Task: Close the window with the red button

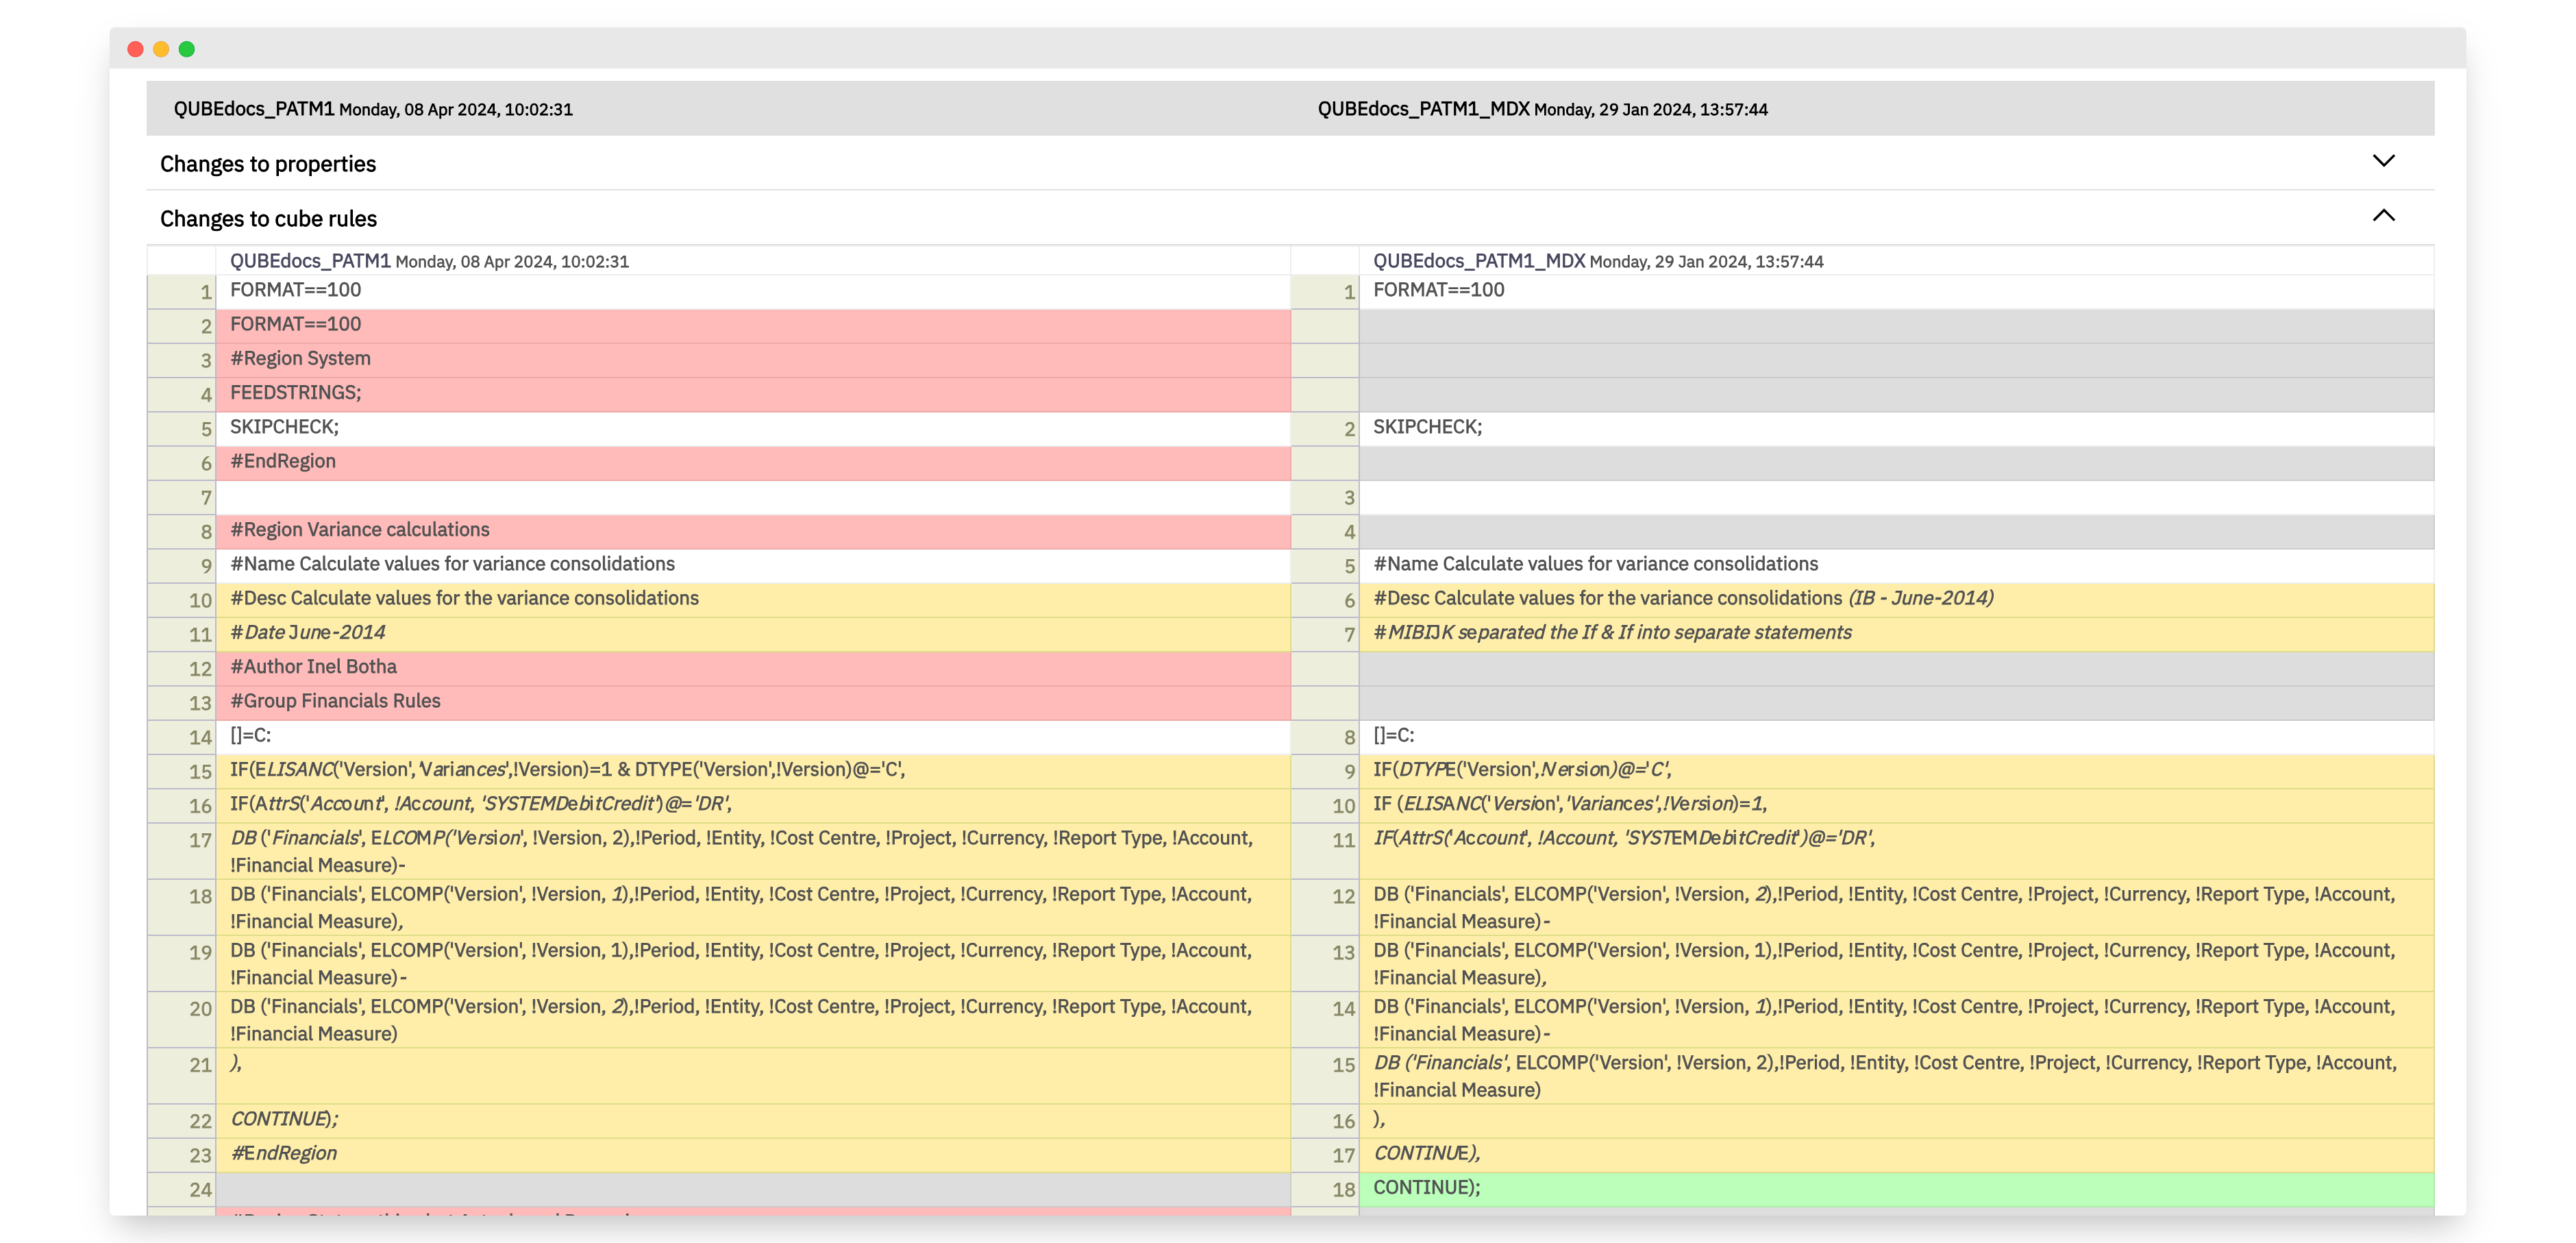Action: click(135, 49)
